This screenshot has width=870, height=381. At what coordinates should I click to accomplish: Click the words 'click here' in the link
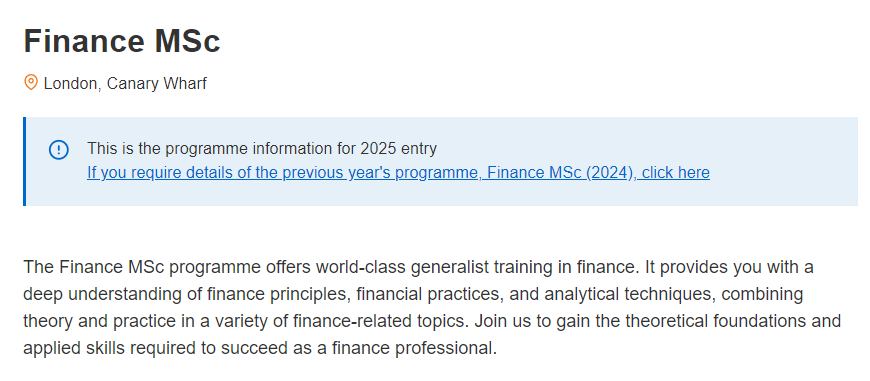click(x=676, y=173)
